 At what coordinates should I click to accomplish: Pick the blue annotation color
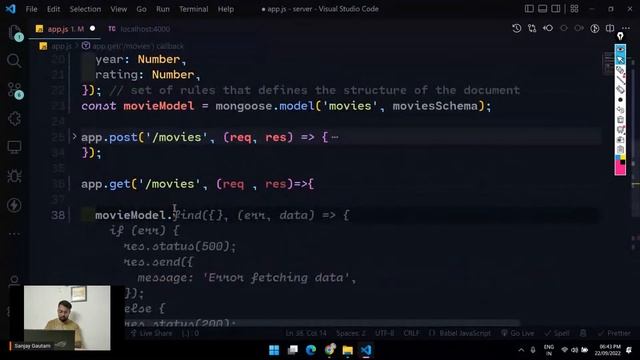click(618, 157)
